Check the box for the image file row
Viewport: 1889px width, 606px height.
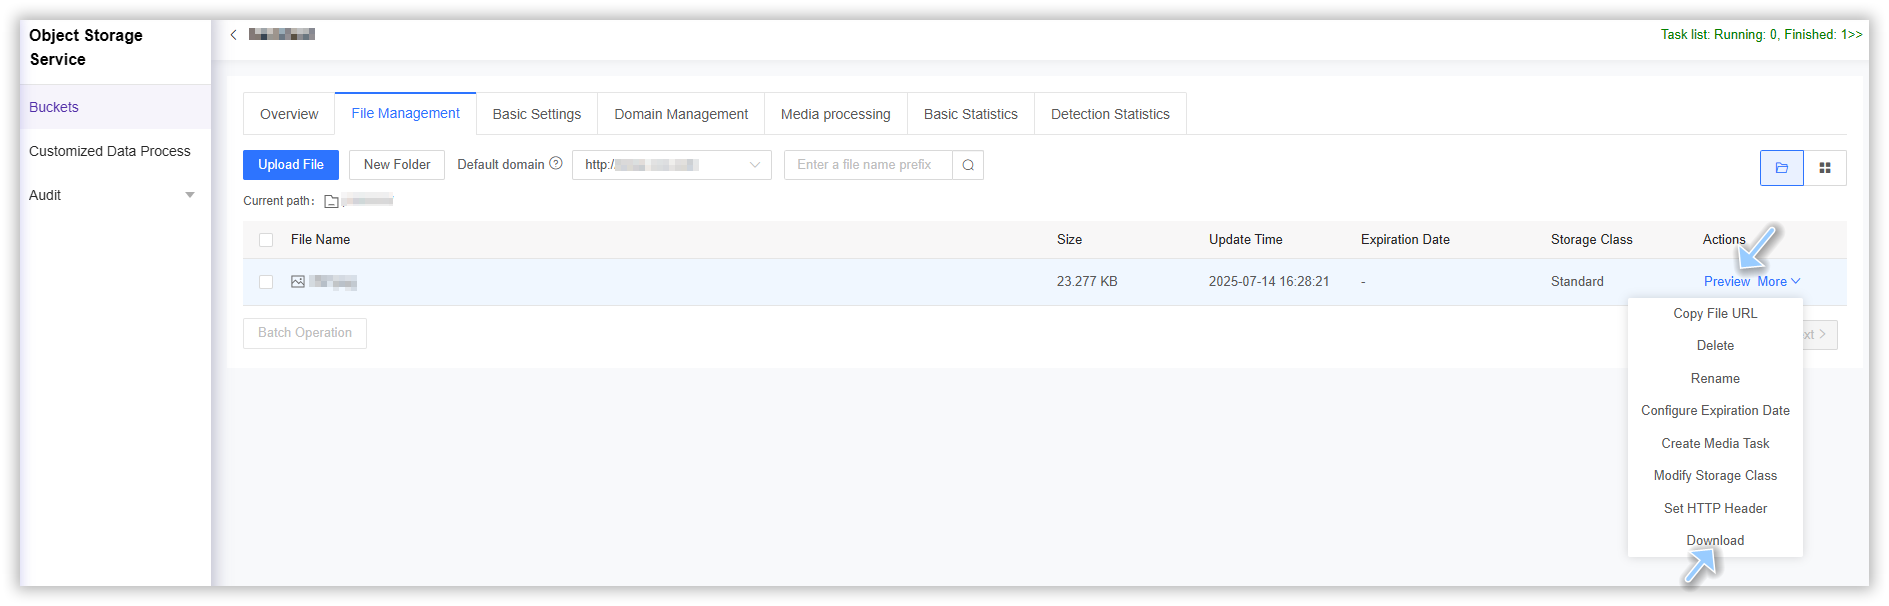266,282
